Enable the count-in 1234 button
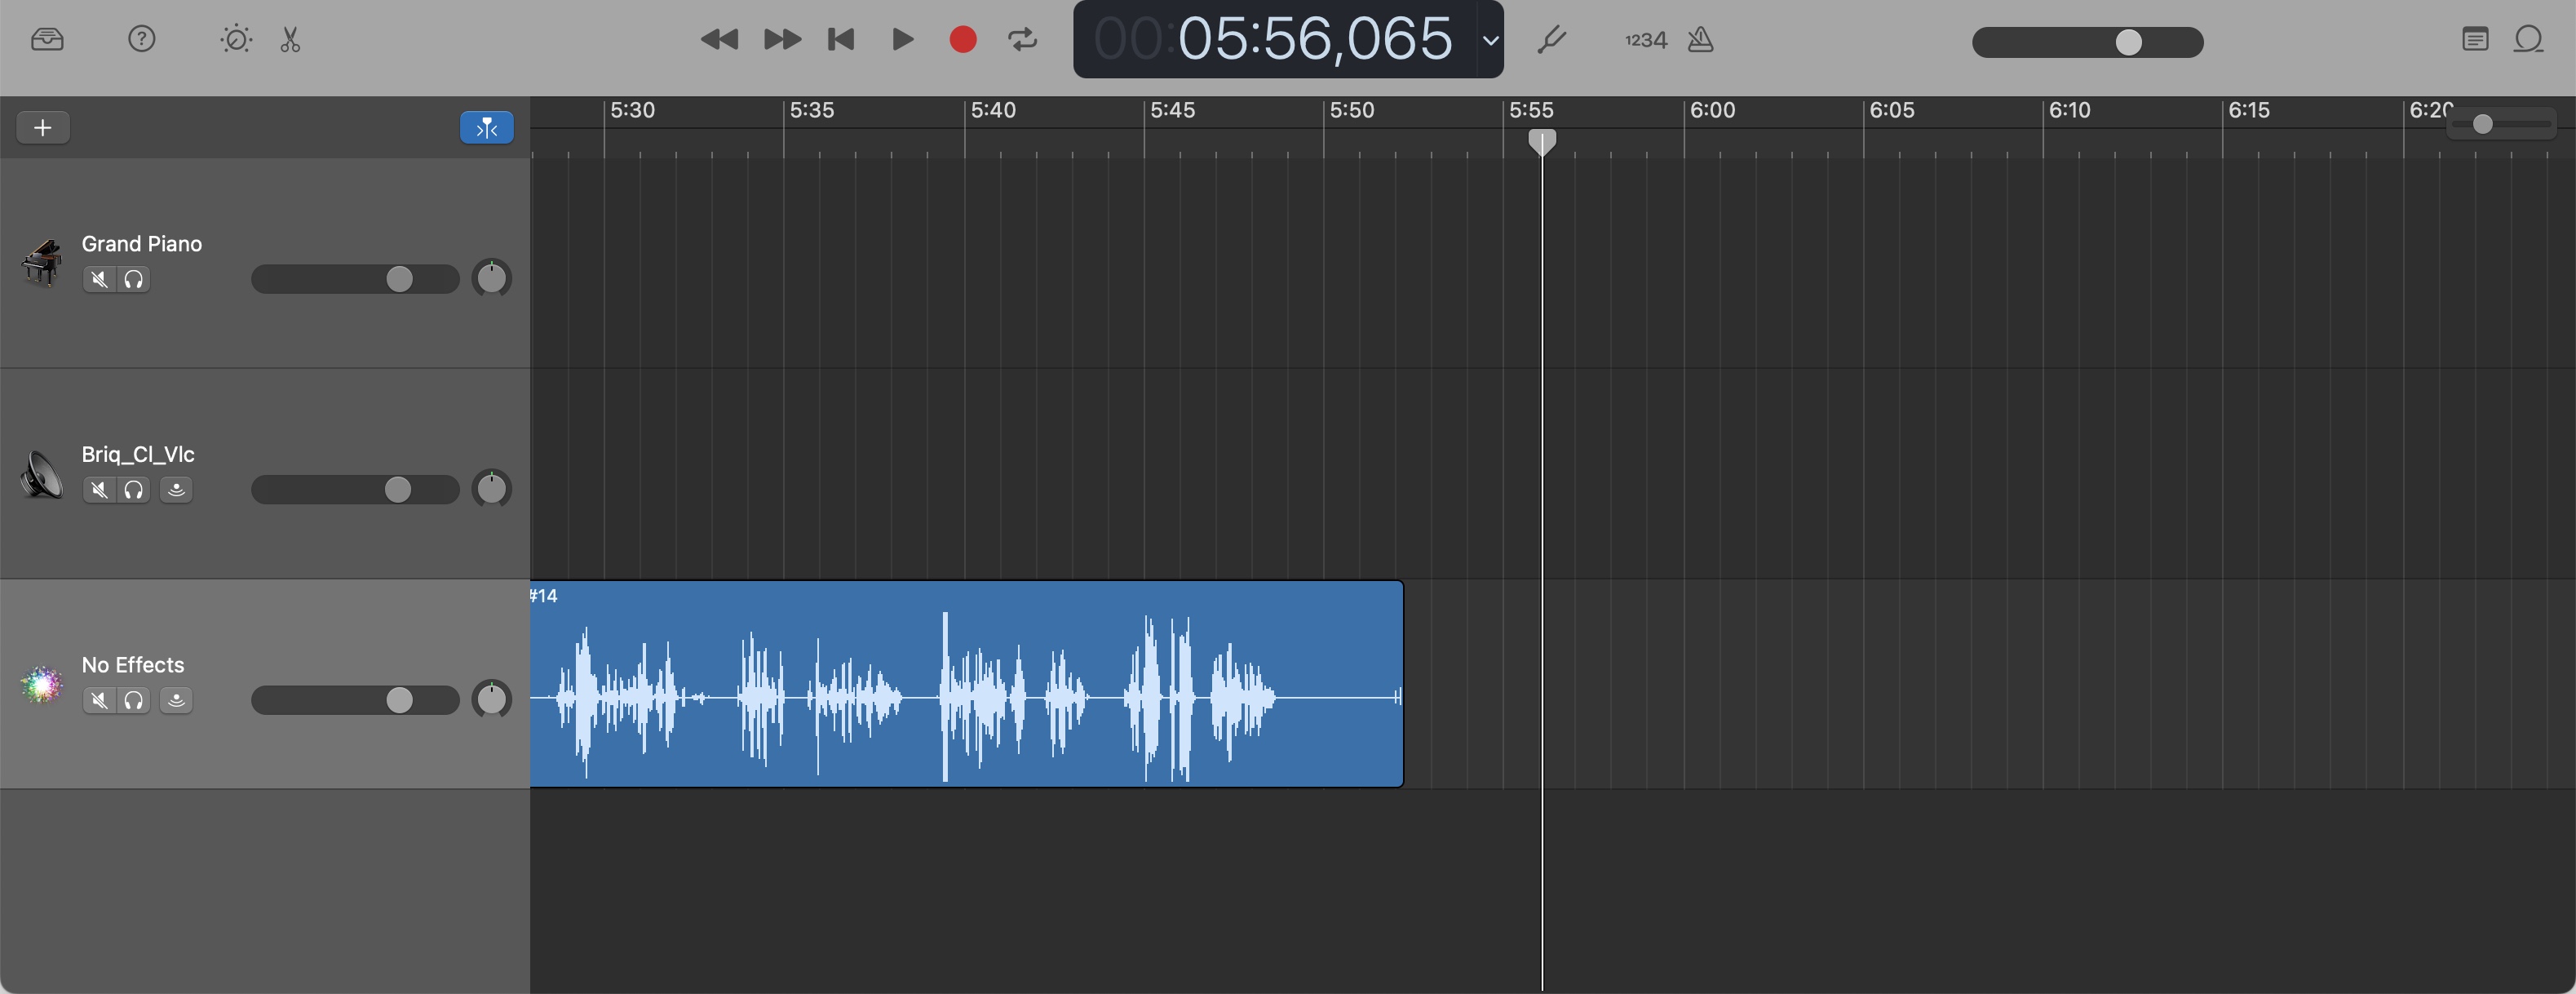Image resolution: width=2576 pixels, height=994 pixels. 1645,40
